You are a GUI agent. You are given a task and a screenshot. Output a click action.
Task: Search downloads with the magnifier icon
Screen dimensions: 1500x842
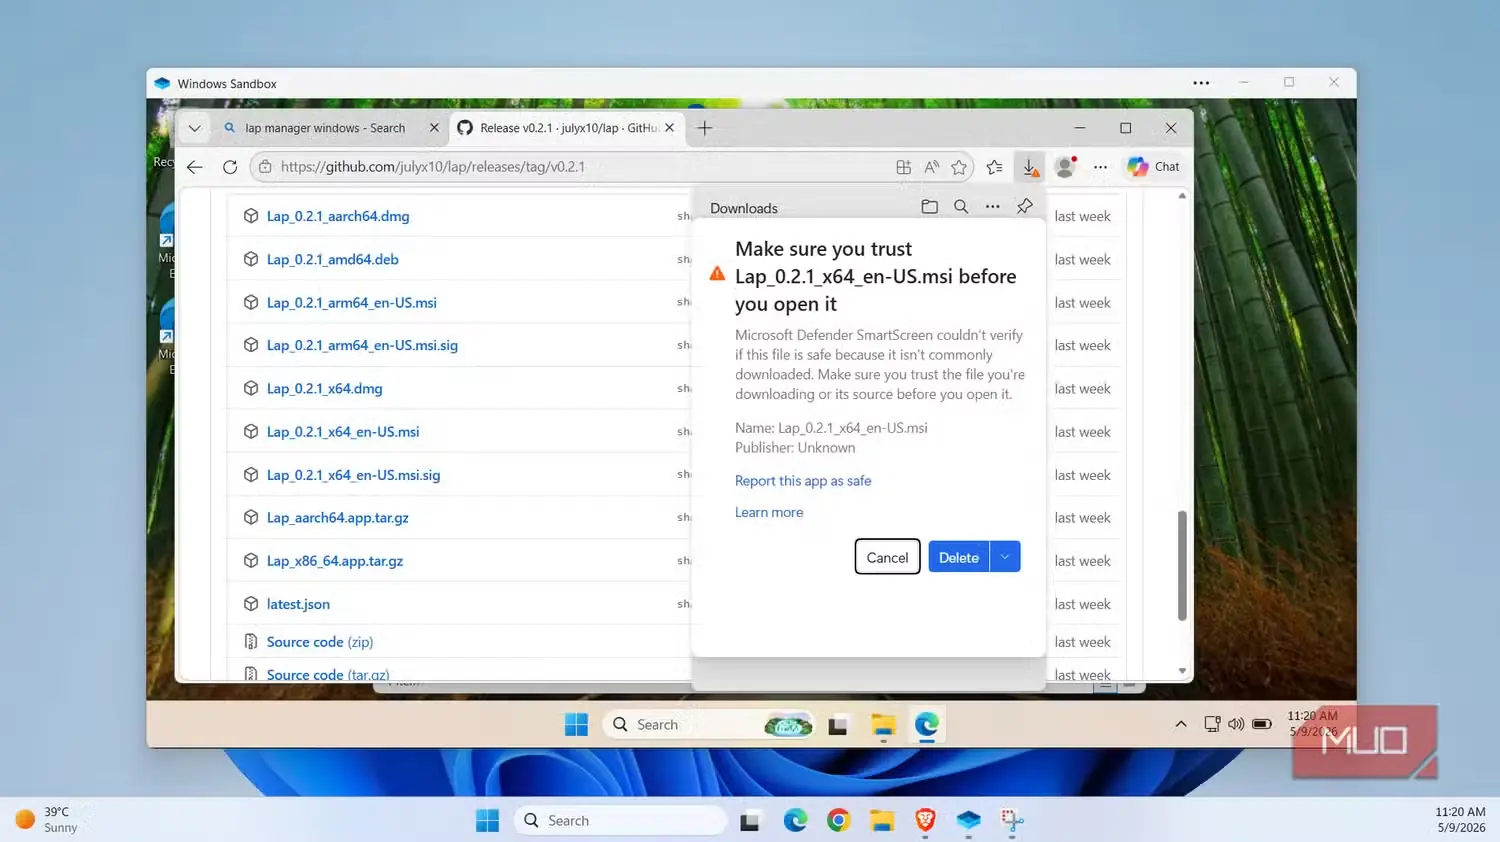961,207
